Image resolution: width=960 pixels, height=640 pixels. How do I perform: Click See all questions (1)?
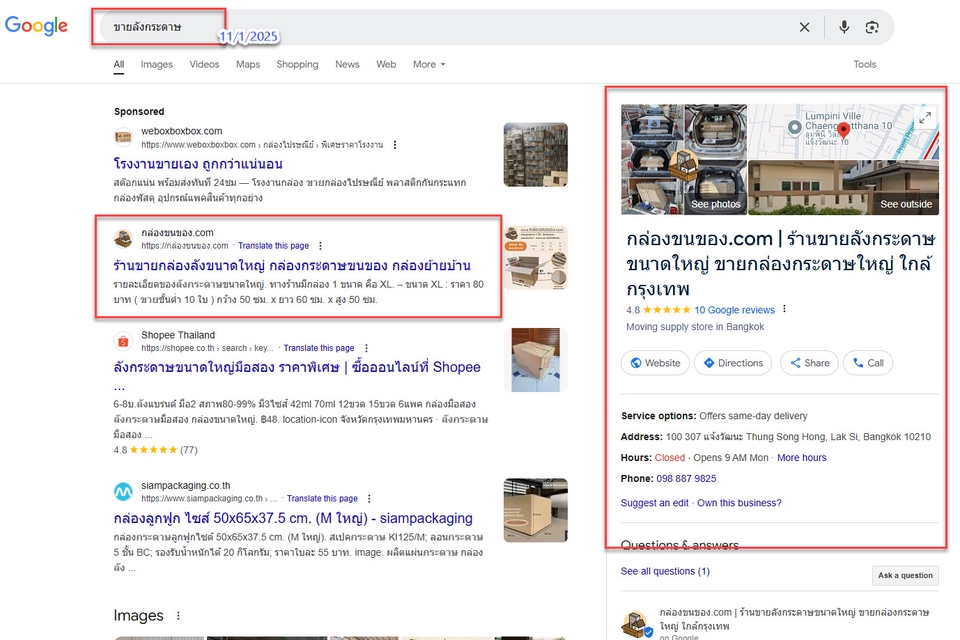click(x=665, y=571)
